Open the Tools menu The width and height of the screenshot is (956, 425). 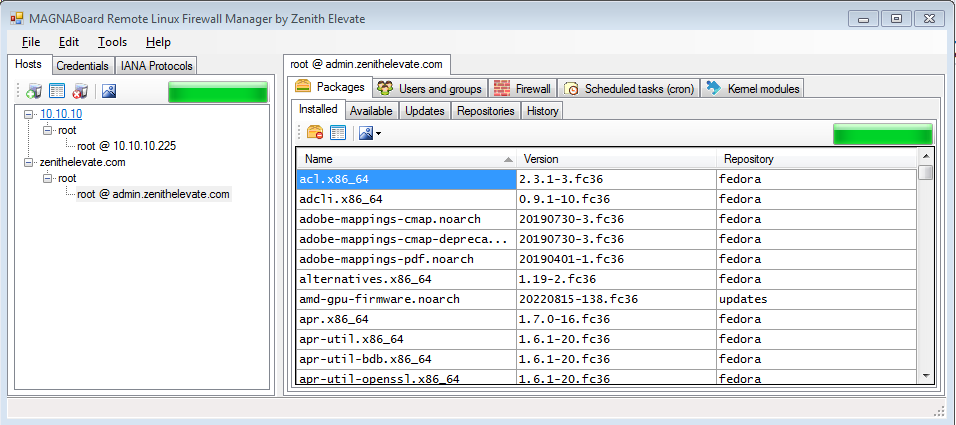[112, 42]
